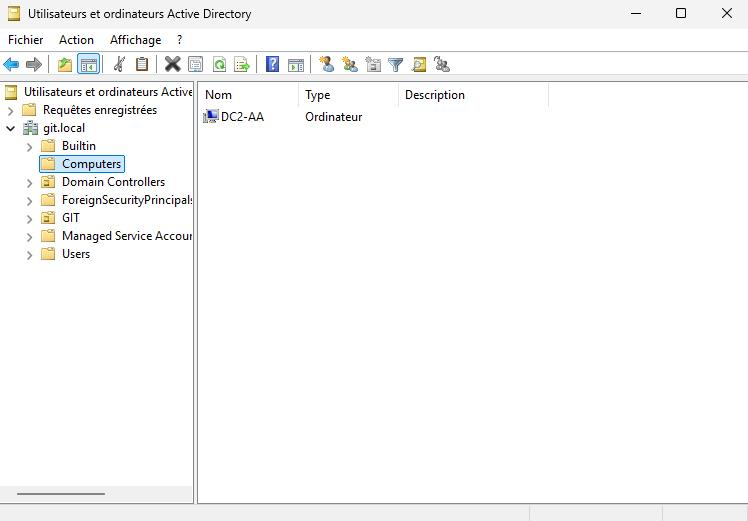Click the git.local domain icon
Viewport: 748px width, 521px height.
coord(31,128)
